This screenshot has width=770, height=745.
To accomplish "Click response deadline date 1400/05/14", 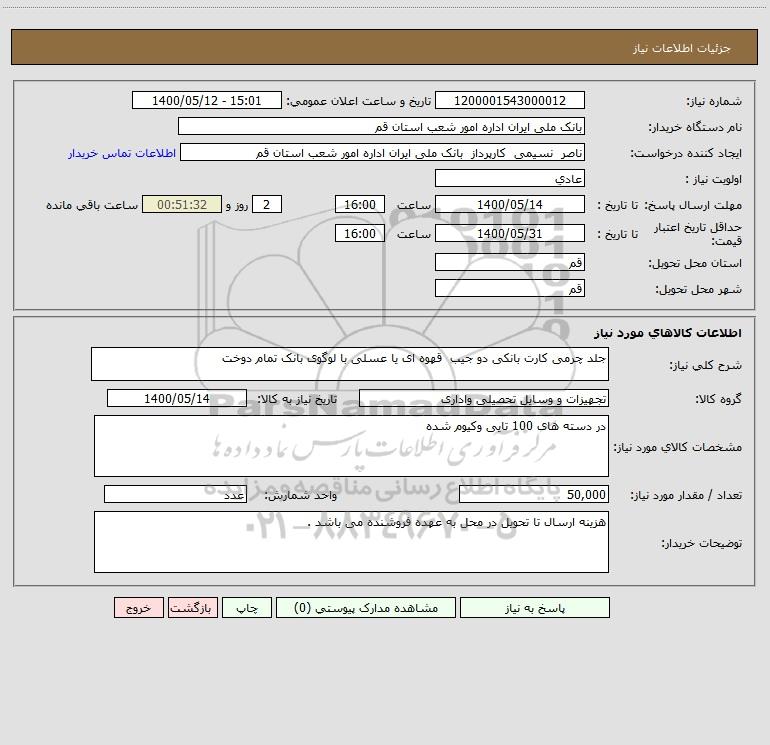I will [x=510, y=204].
